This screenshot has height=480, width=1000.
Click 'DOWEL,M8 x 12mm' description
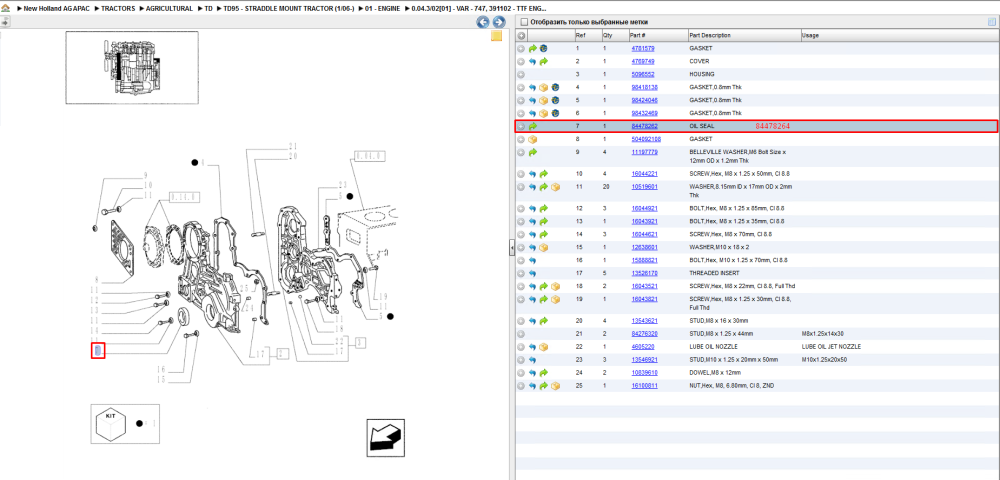(715, 373)
